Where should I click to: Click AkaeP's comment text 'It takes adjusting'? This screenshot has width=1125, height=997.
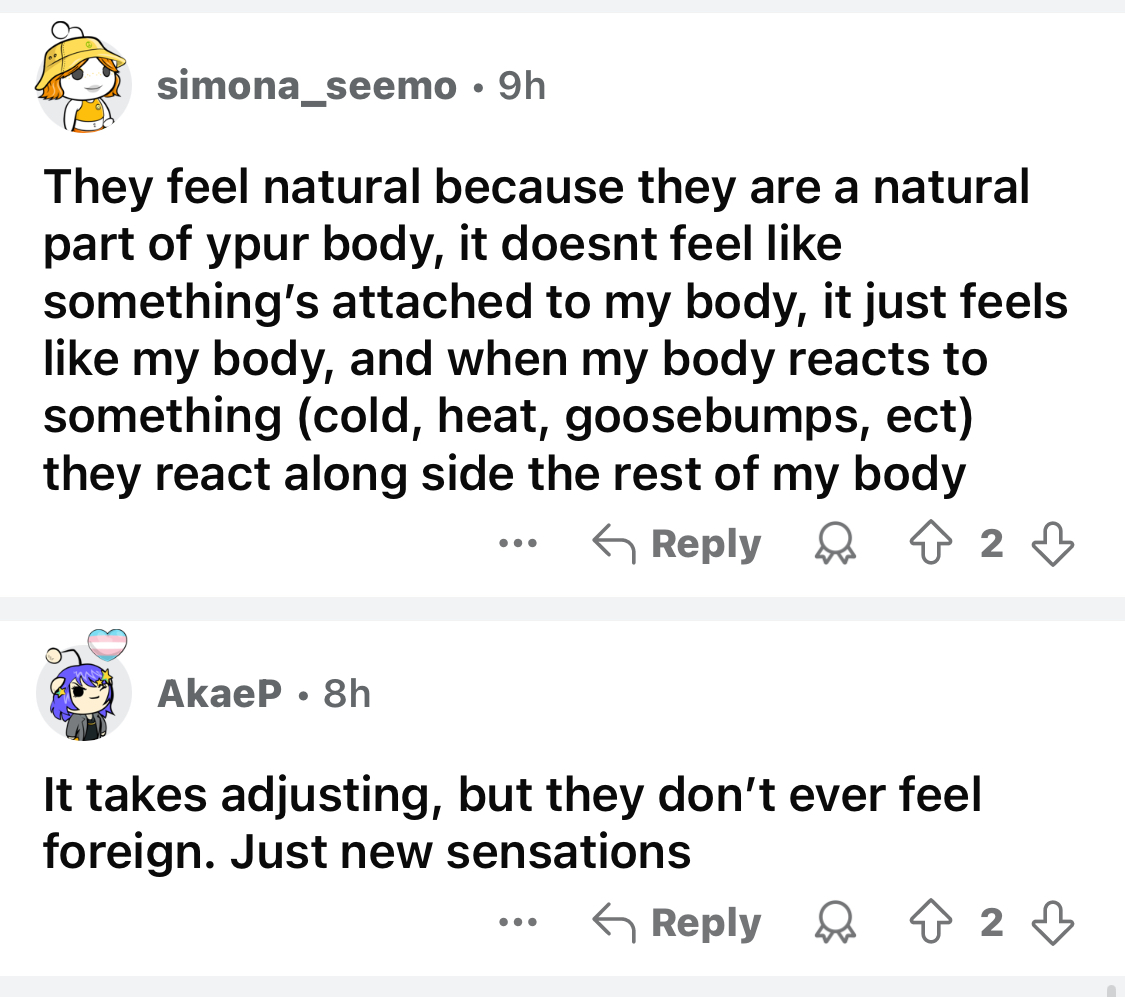(x=510, y=823)
